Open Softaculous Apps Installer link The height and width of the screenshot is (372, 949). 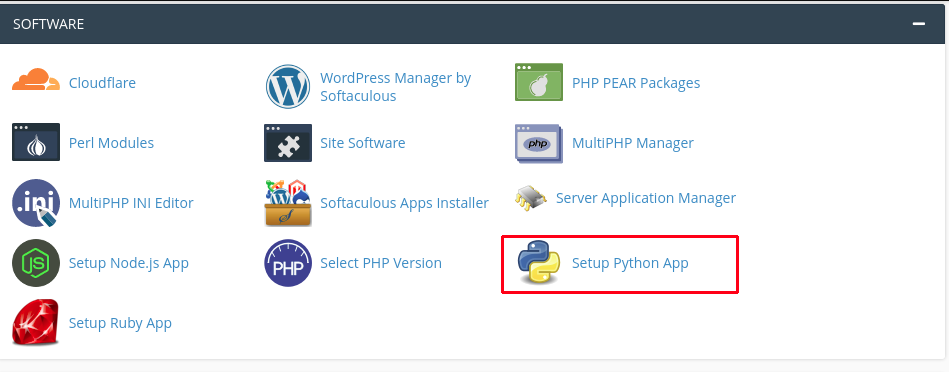pyautogui.click(x=404, y=203)
